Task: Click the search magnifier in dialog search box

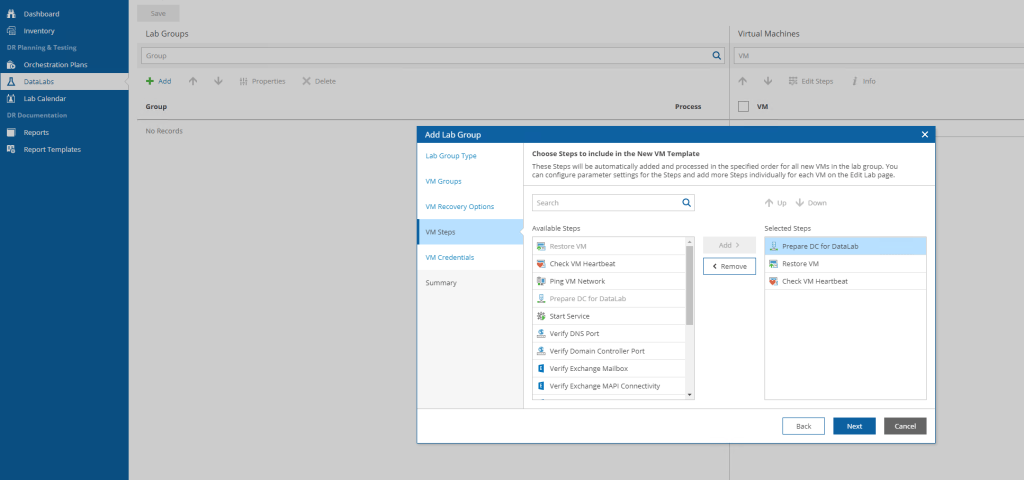Action: pos(686,202)
